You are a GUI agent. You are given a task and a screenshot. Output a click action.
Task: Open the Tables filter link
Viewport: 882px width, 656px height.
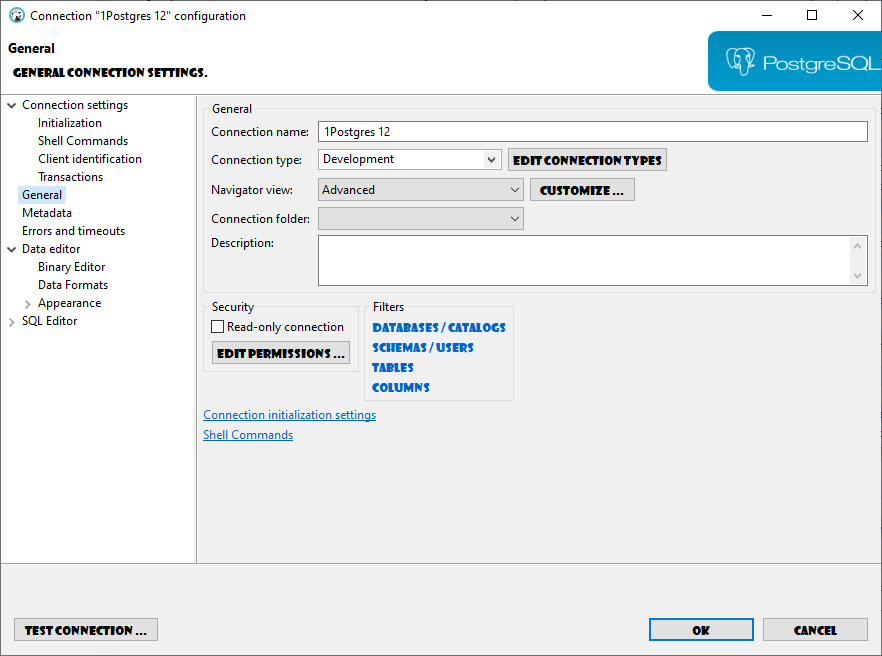[x=393, y=367]
